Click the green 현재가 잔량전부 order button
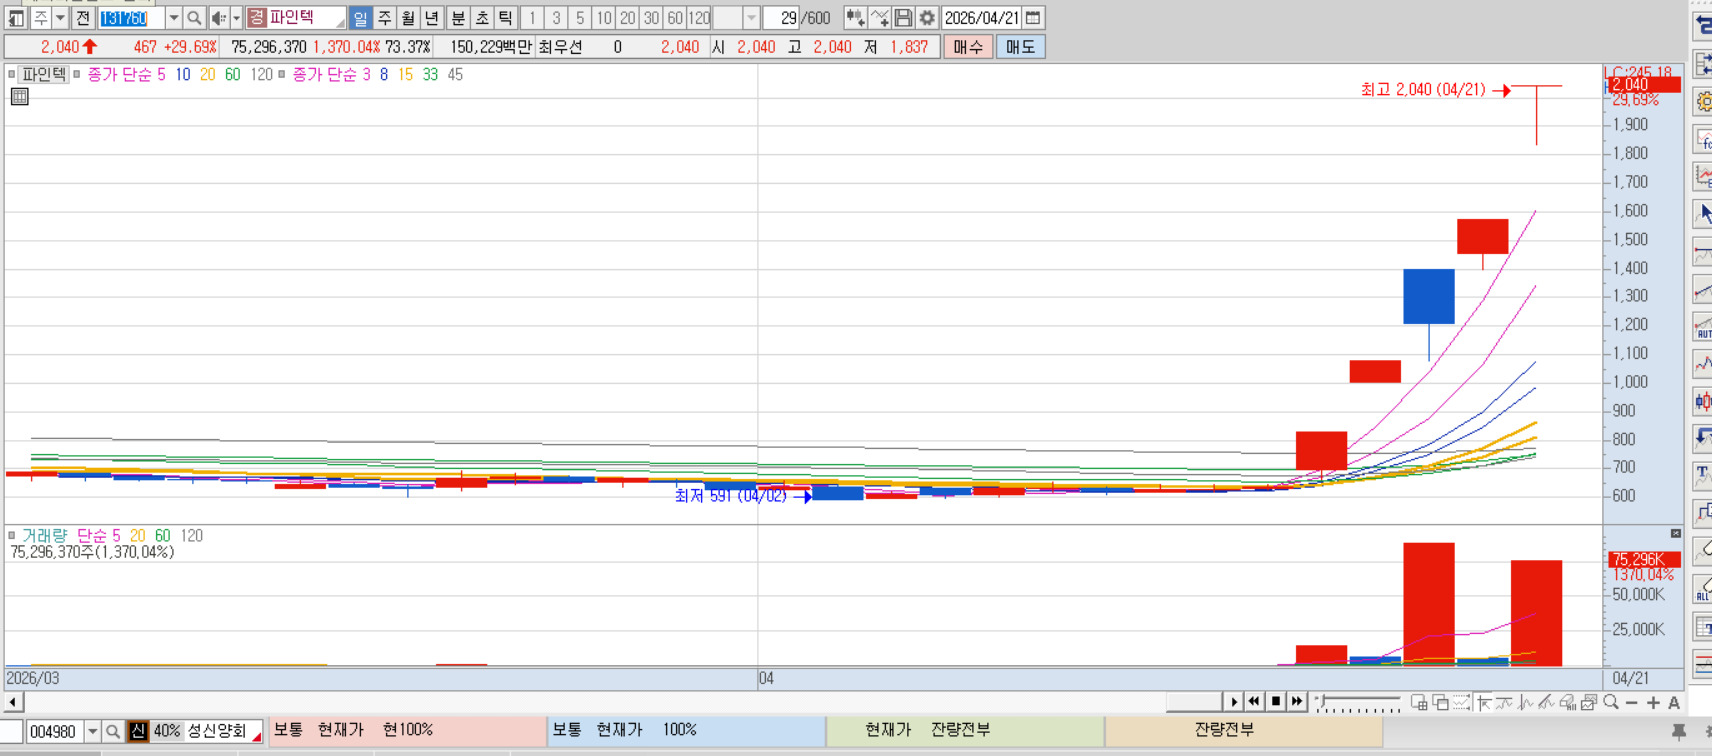This screenshot has height=756, width=1712. [x=965, y=731]
